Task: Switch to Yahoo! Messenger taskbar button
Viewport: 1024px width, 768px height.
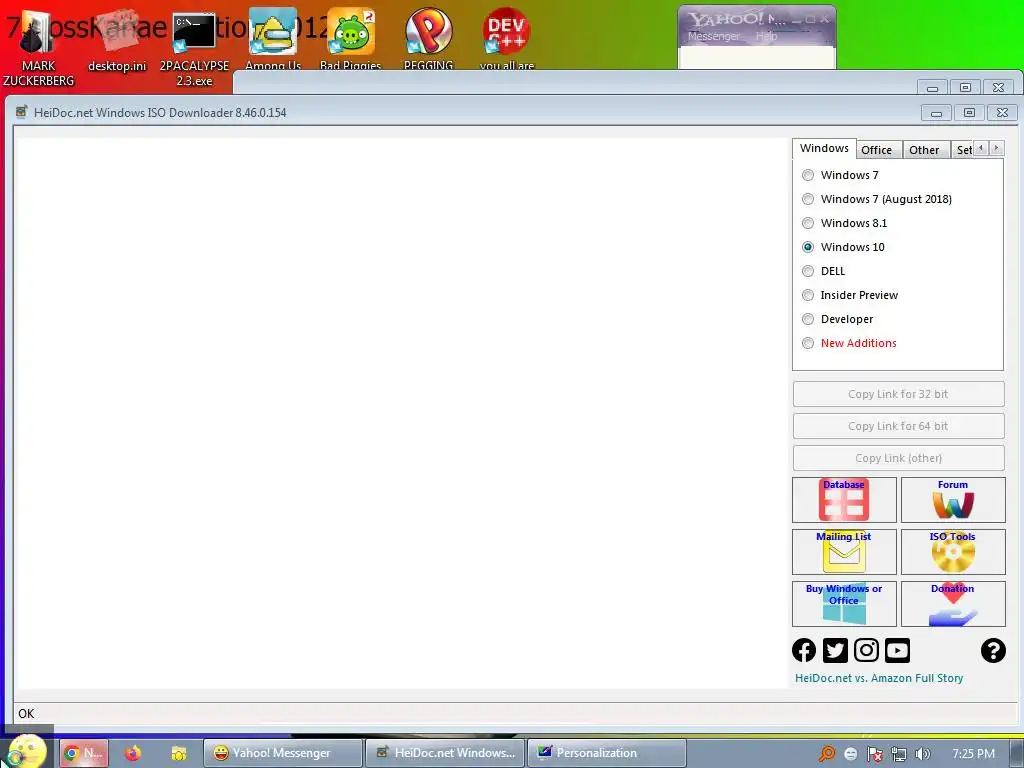Action: click(283, 753)
